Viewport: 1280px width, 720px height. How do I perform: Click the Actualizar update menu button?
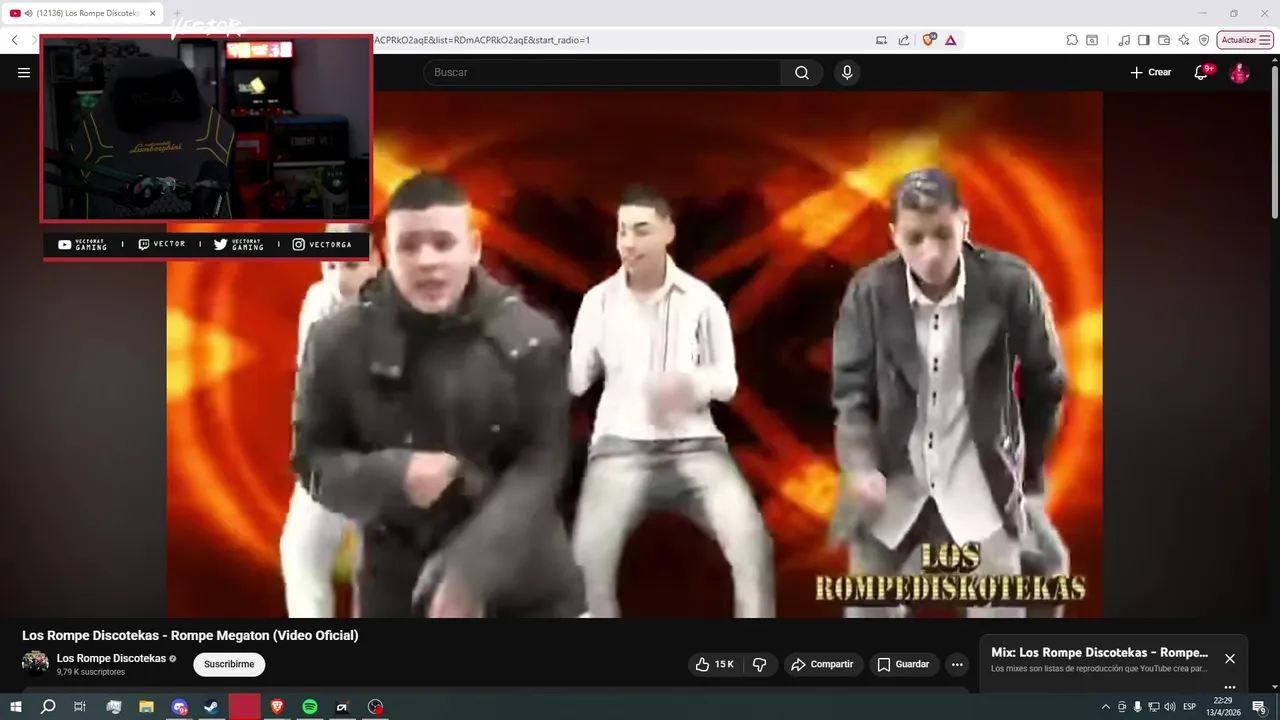(x=1245, y=40)
